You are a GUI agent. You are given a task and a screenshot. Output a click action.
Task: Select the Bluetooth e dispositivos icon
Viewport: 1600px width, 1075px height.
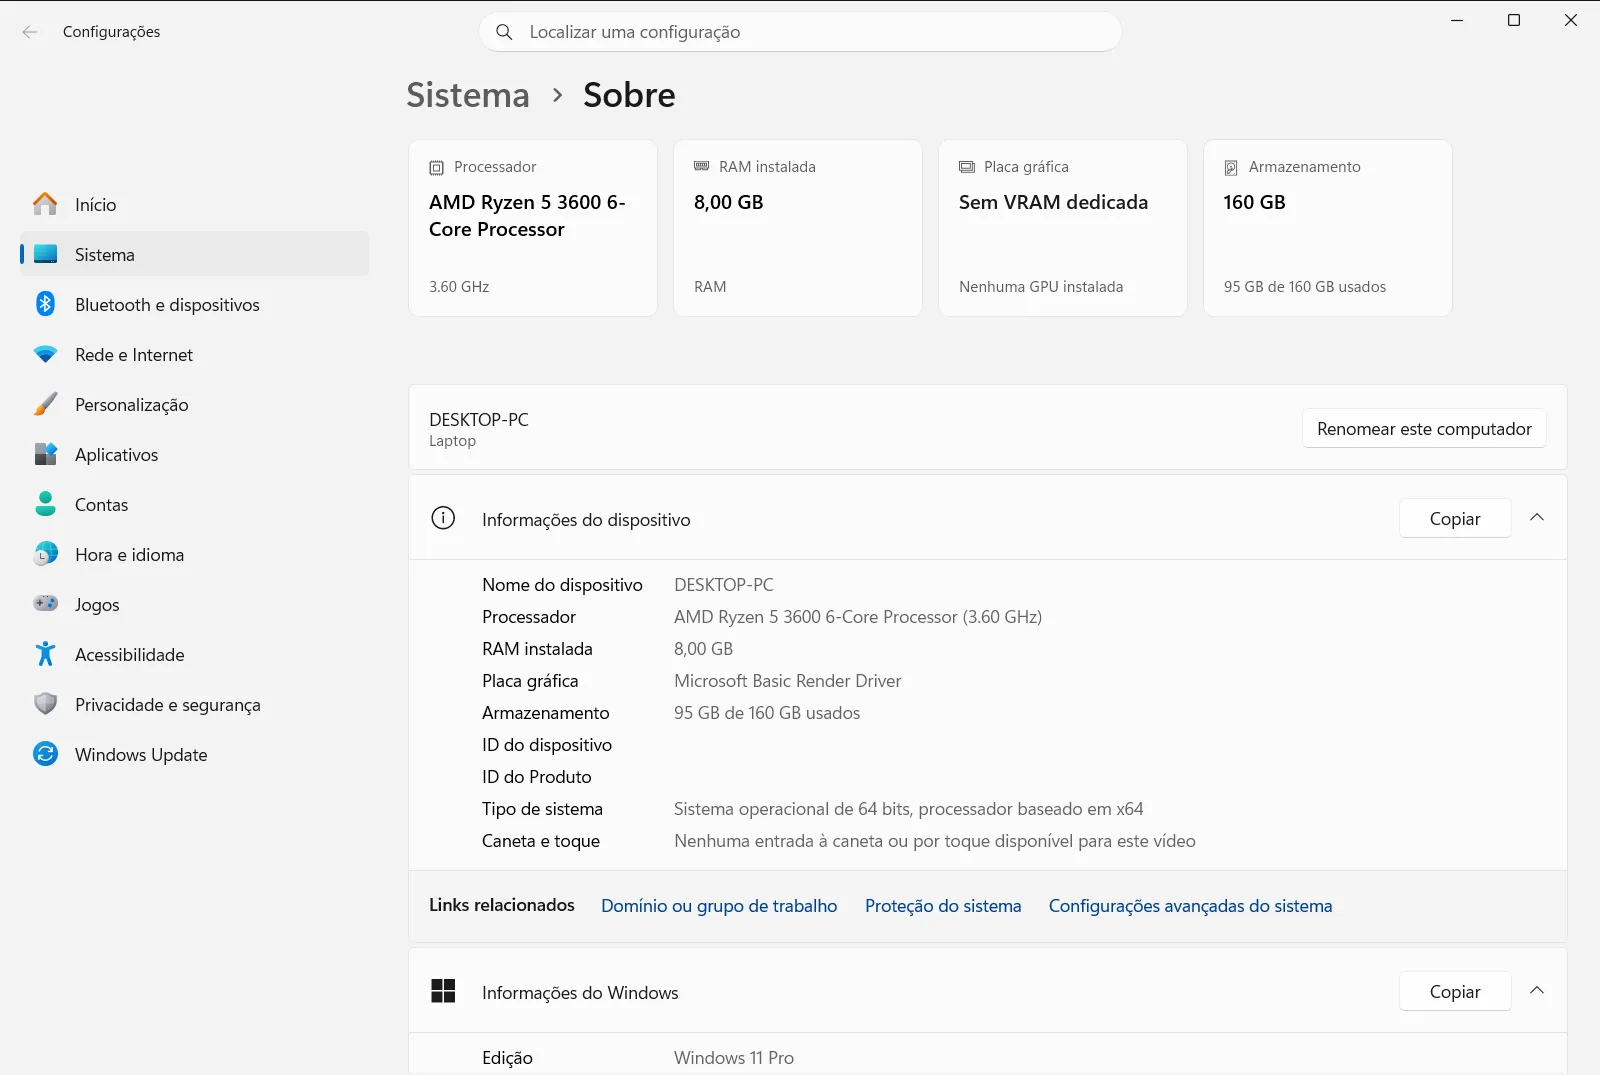coord(45,304)
